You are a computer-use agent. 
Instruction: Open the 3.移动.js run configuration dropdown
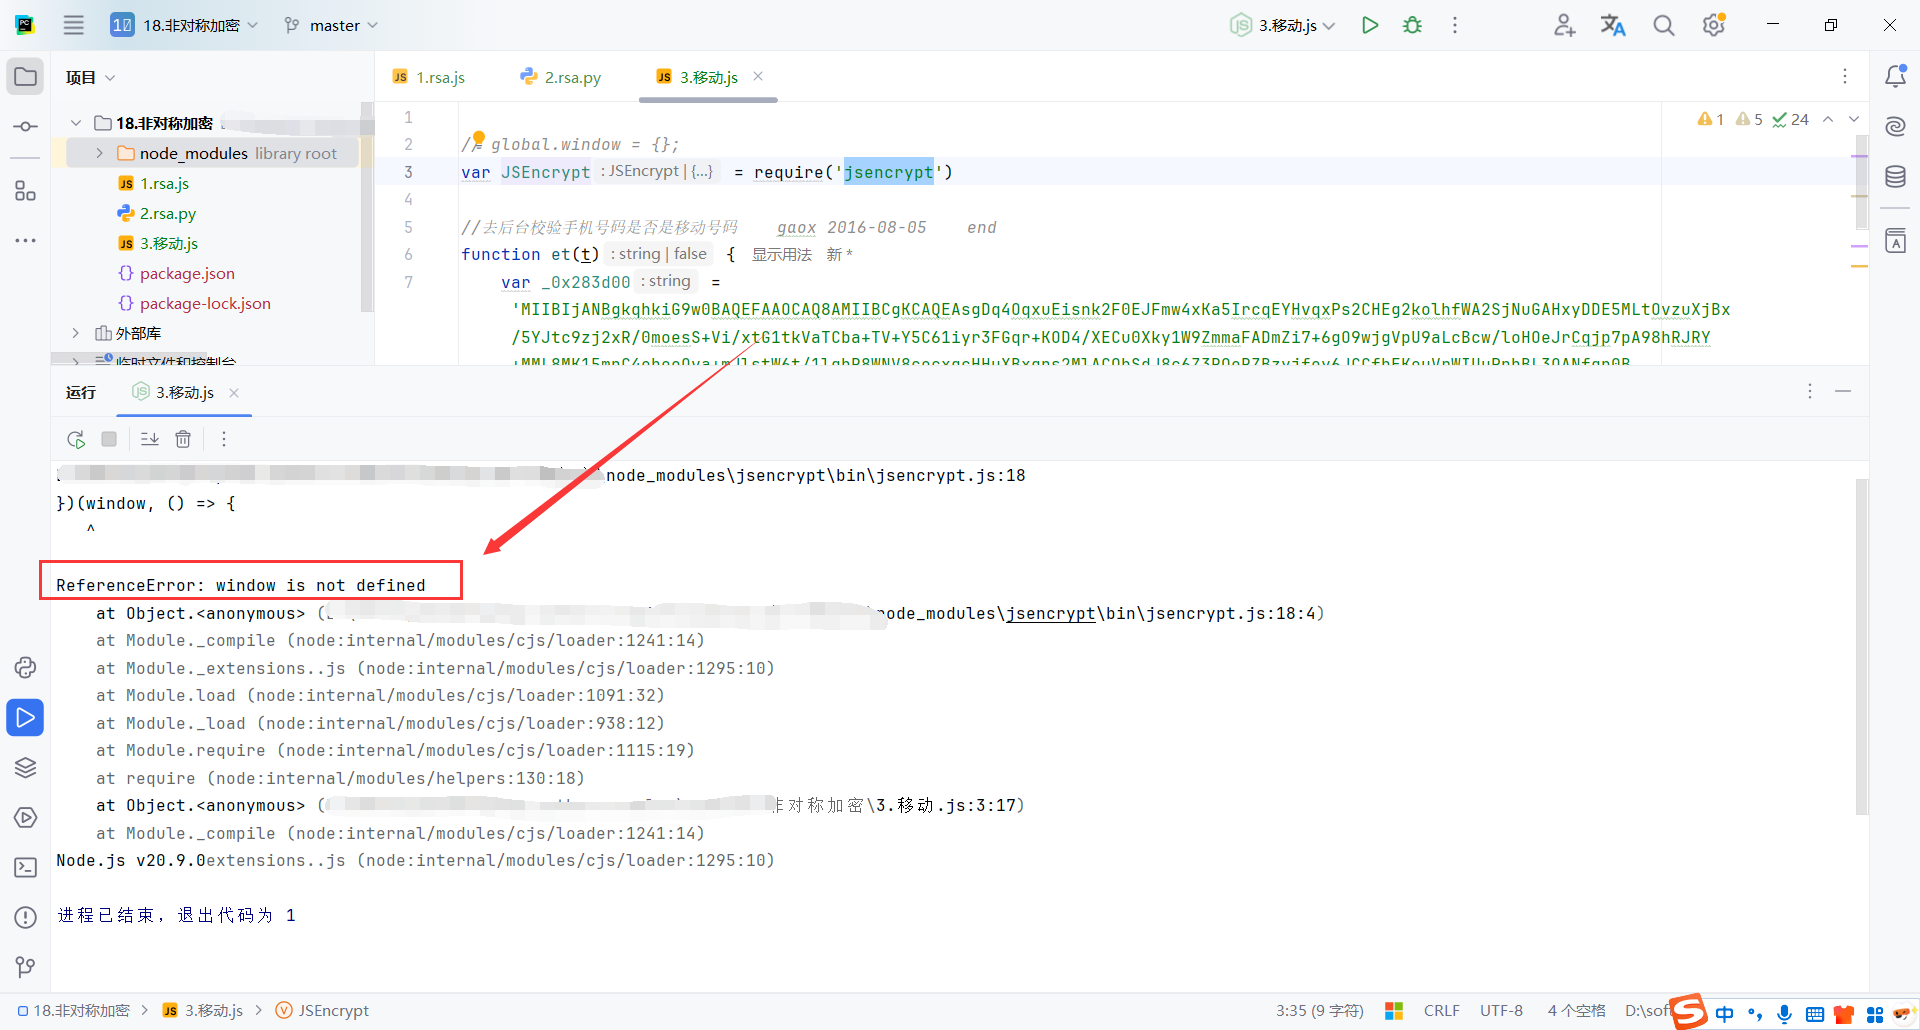pyautogui.click(x=1283, y=25)
